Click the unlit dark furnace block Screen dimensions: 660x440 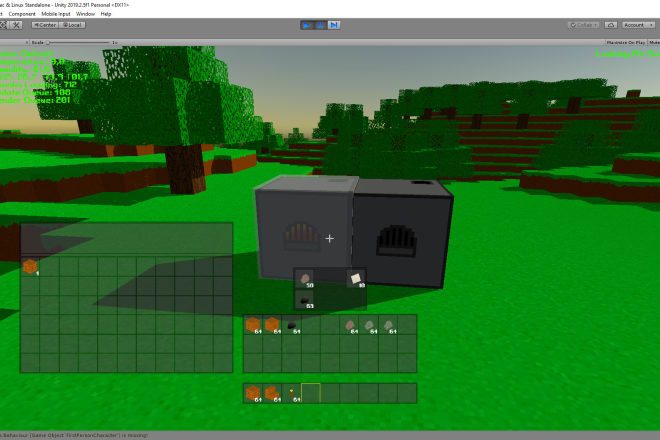[x=402, y=234]
